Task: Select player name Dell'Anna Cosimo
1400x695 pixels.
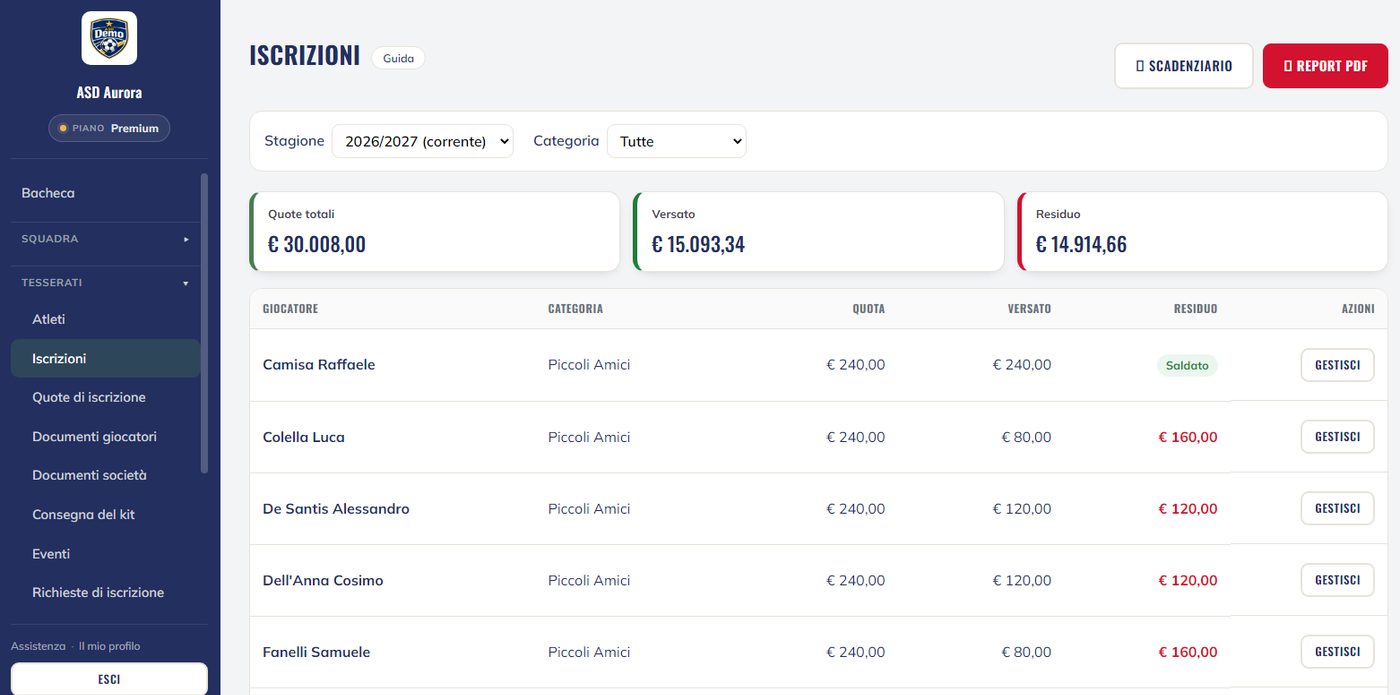Action: (x=323, y=580)
